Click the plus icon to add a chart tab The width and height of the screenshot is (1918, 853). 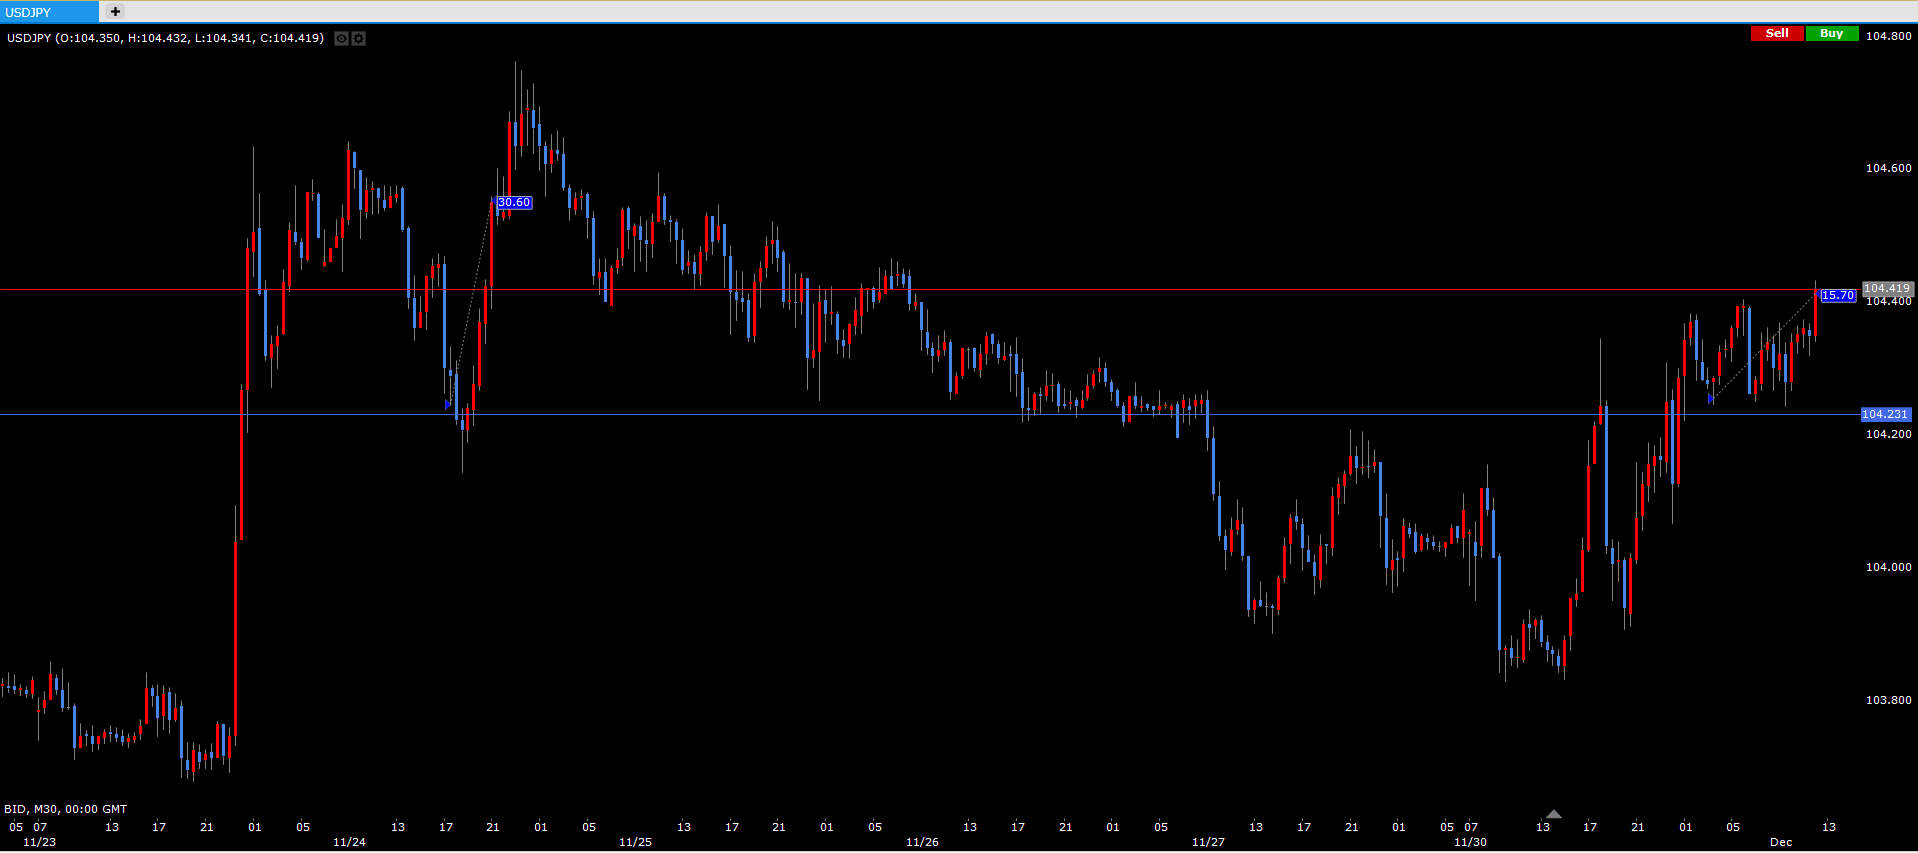coord(115,12)
